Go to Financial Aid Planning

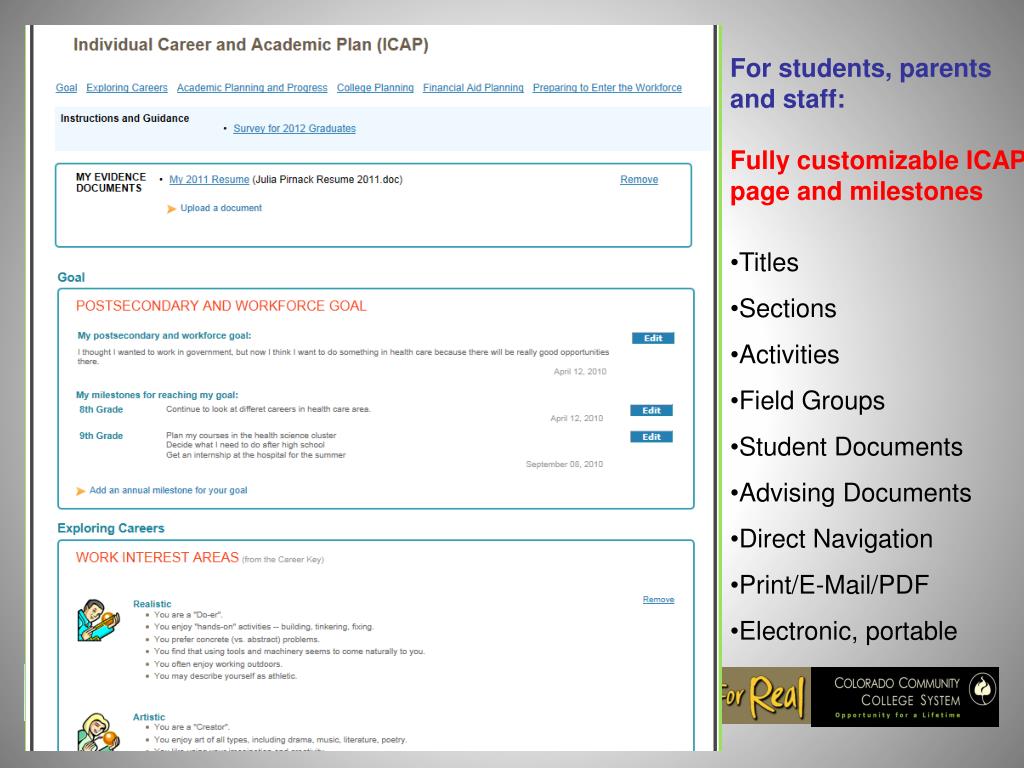coord(472,87)
